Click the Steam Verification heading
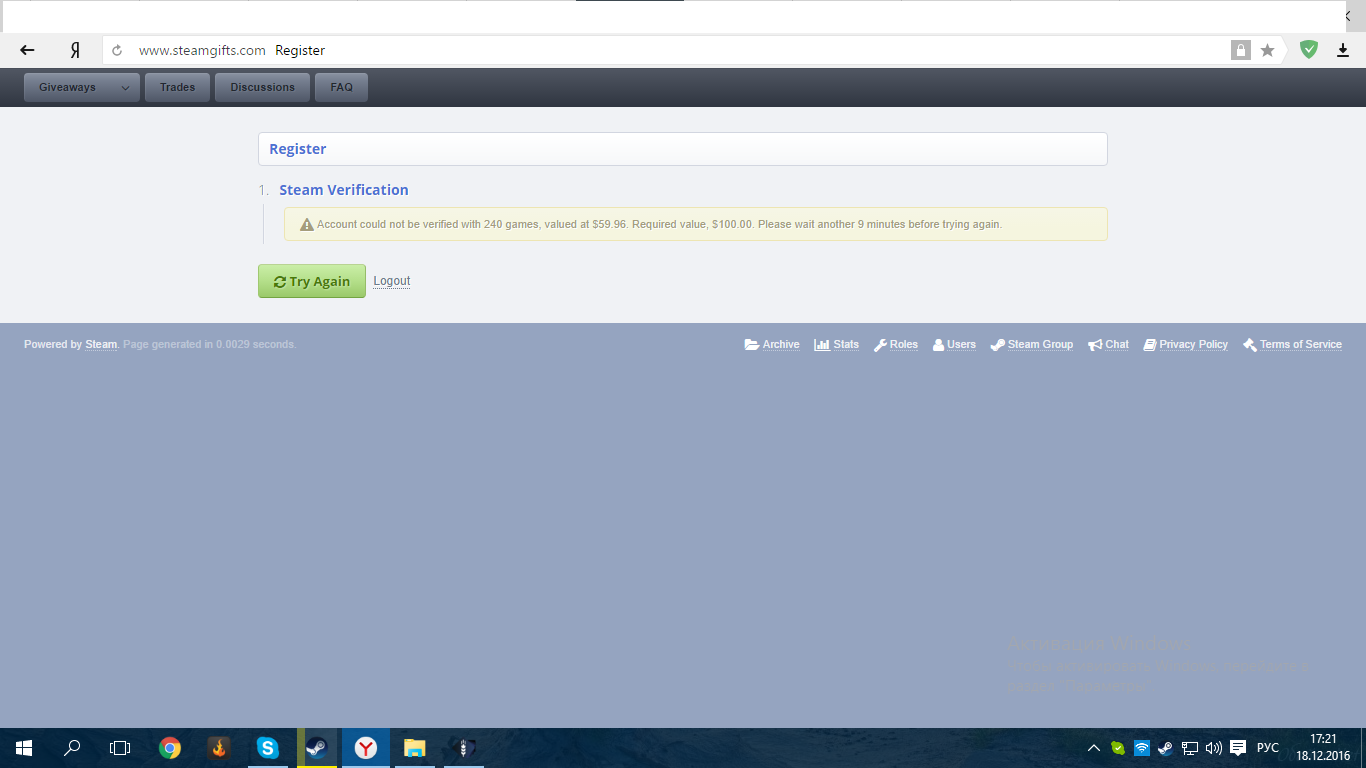Screen dimensions: 1366x768 click(344, 190)
